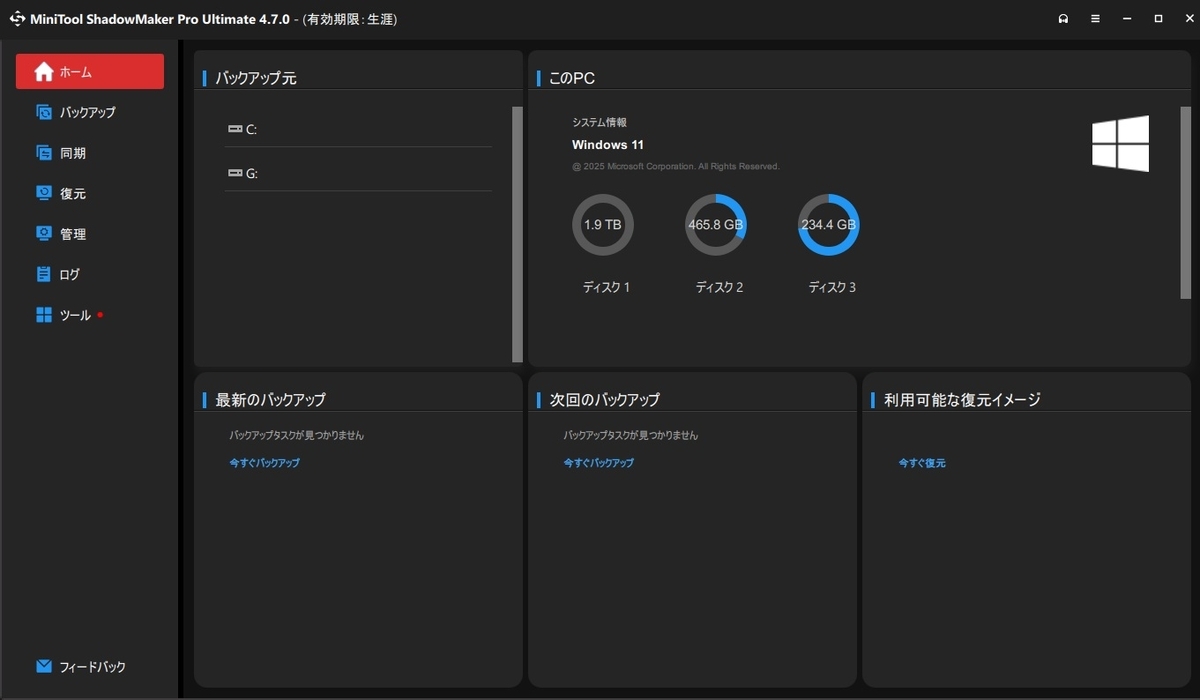Click the このPC panel scrollbar
The image size is (1200, 700).
coord(1185,202)
